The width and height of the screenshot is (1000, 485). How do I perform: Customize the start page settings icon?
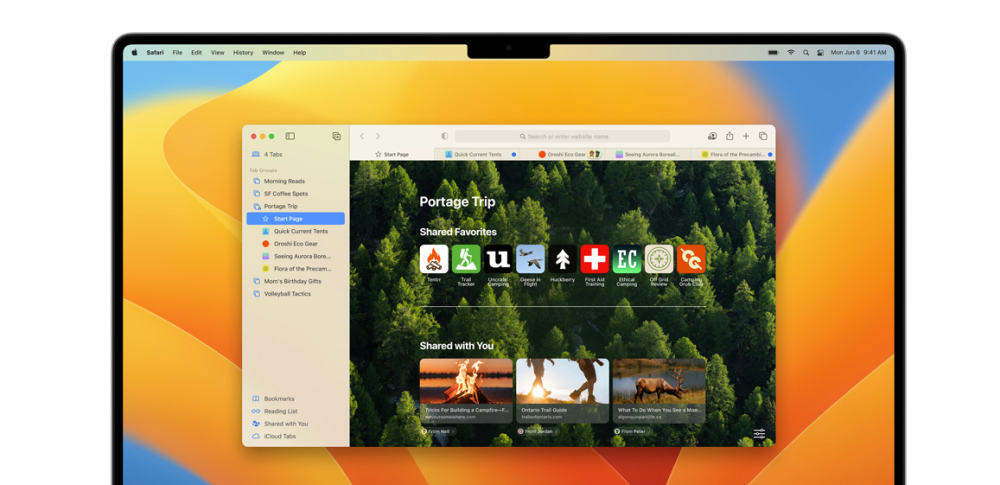759,434
